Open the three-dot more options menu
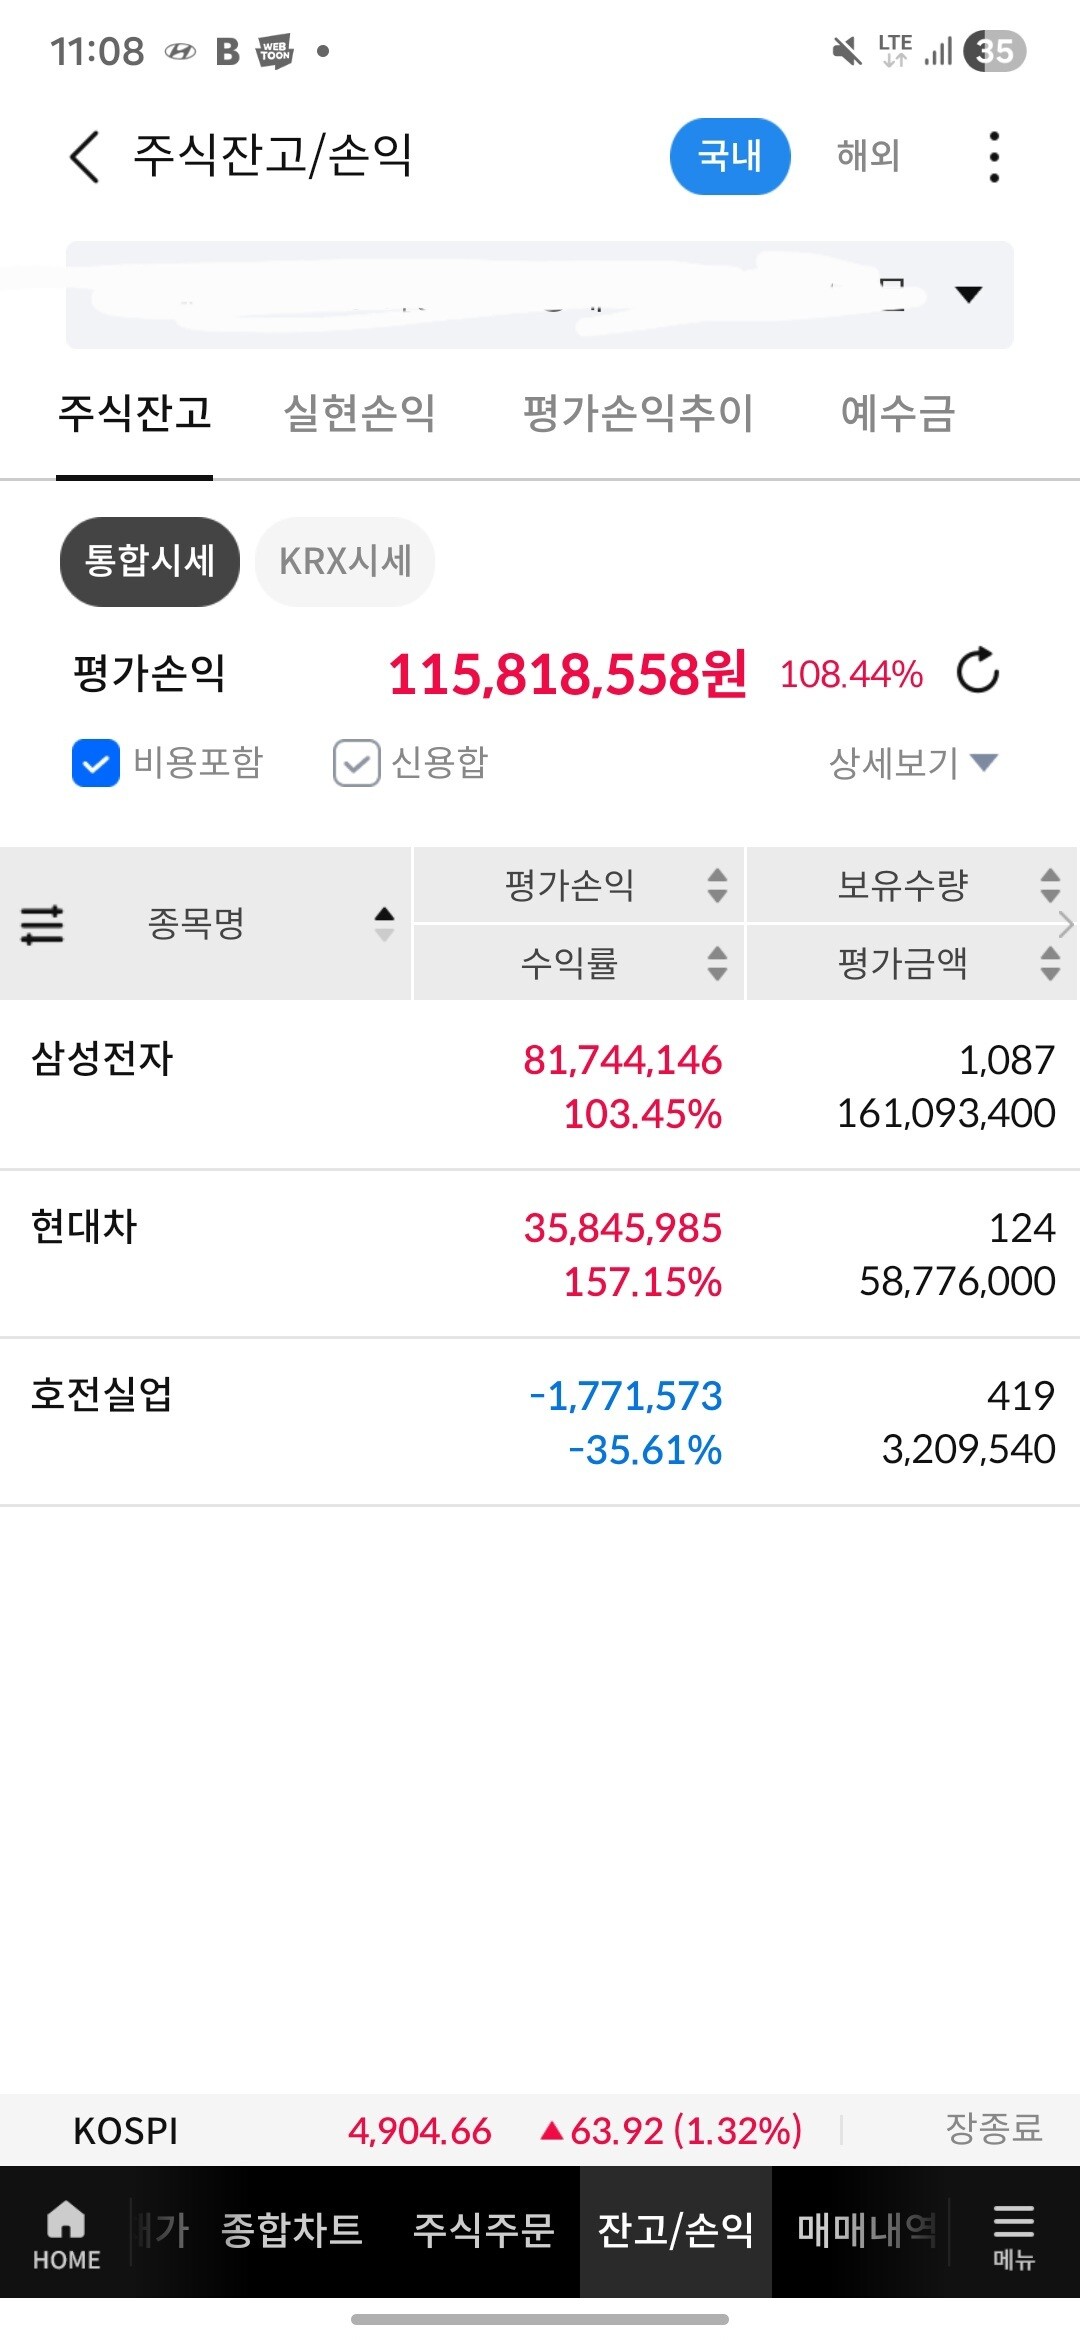Screen dimensions: 1080x2340 tap(993, 157)
